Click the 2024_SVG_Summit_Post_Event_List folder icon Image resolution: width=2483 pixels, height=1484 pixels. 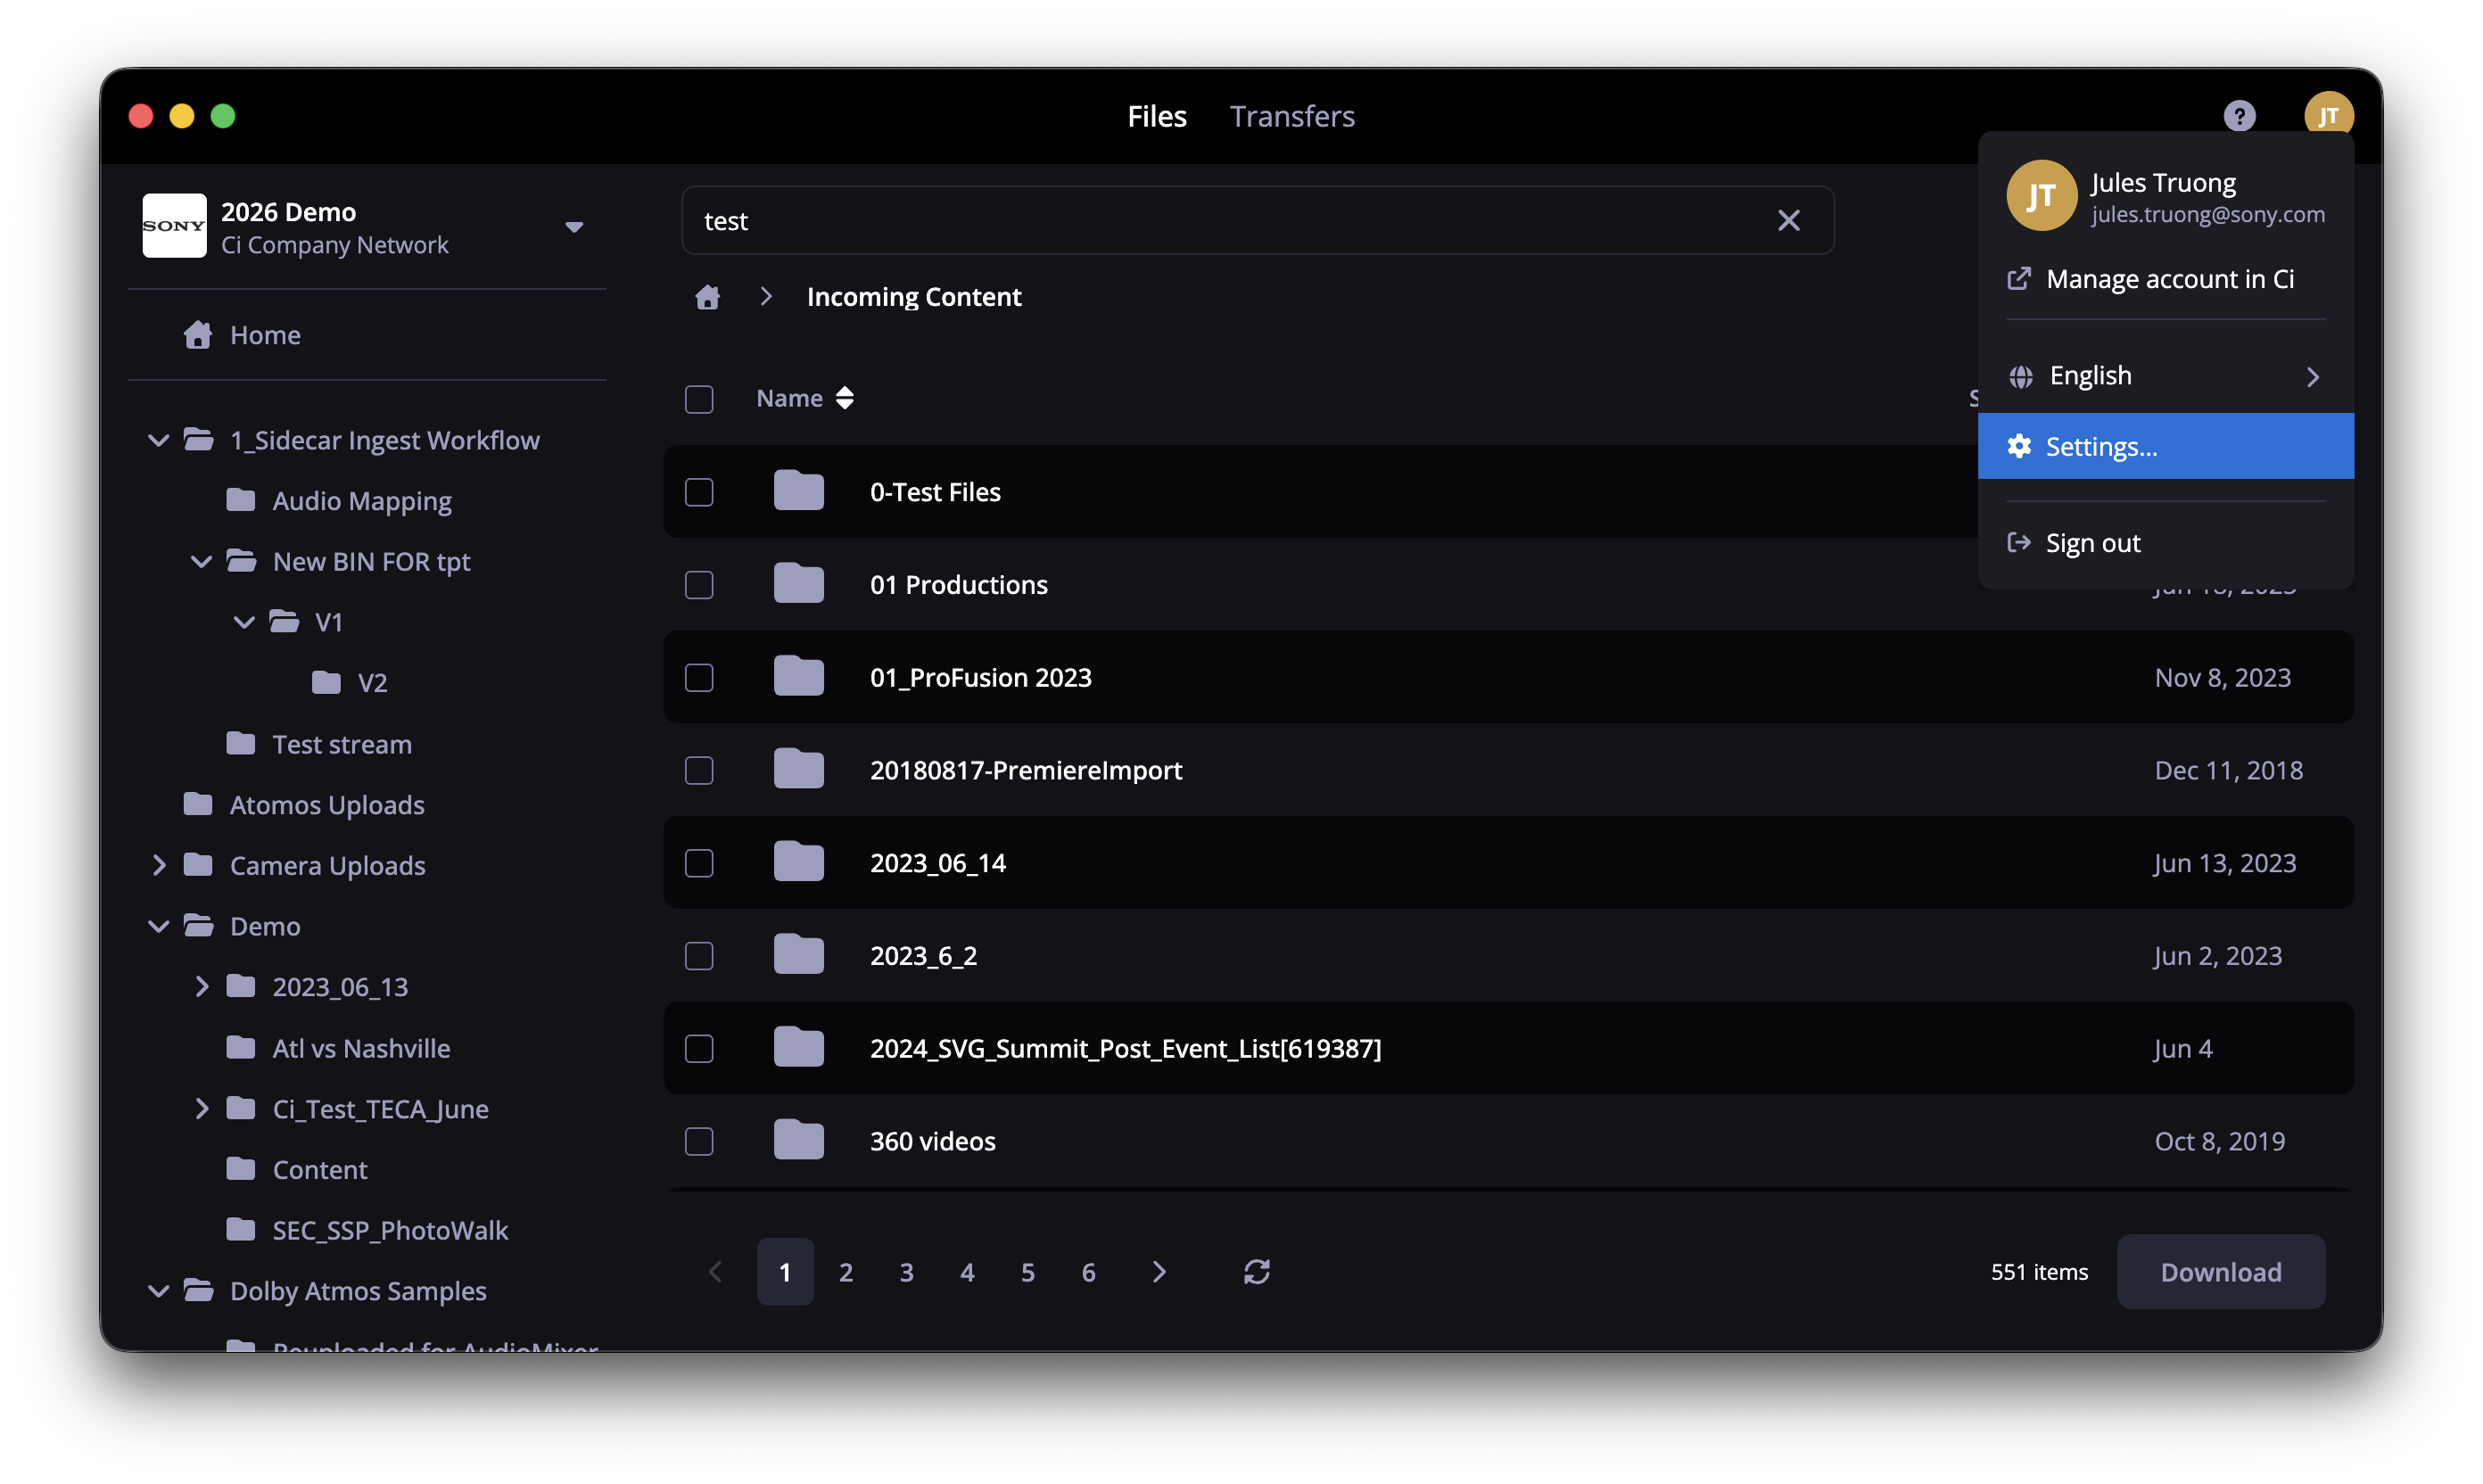click(798, 1048)
